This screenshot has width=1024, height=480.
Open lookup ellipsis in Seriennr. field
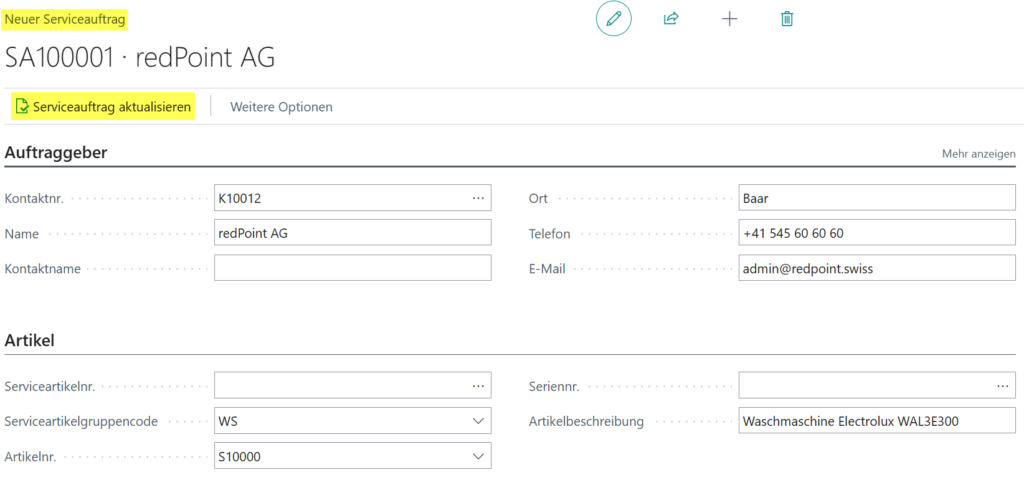pos(1003,385)
